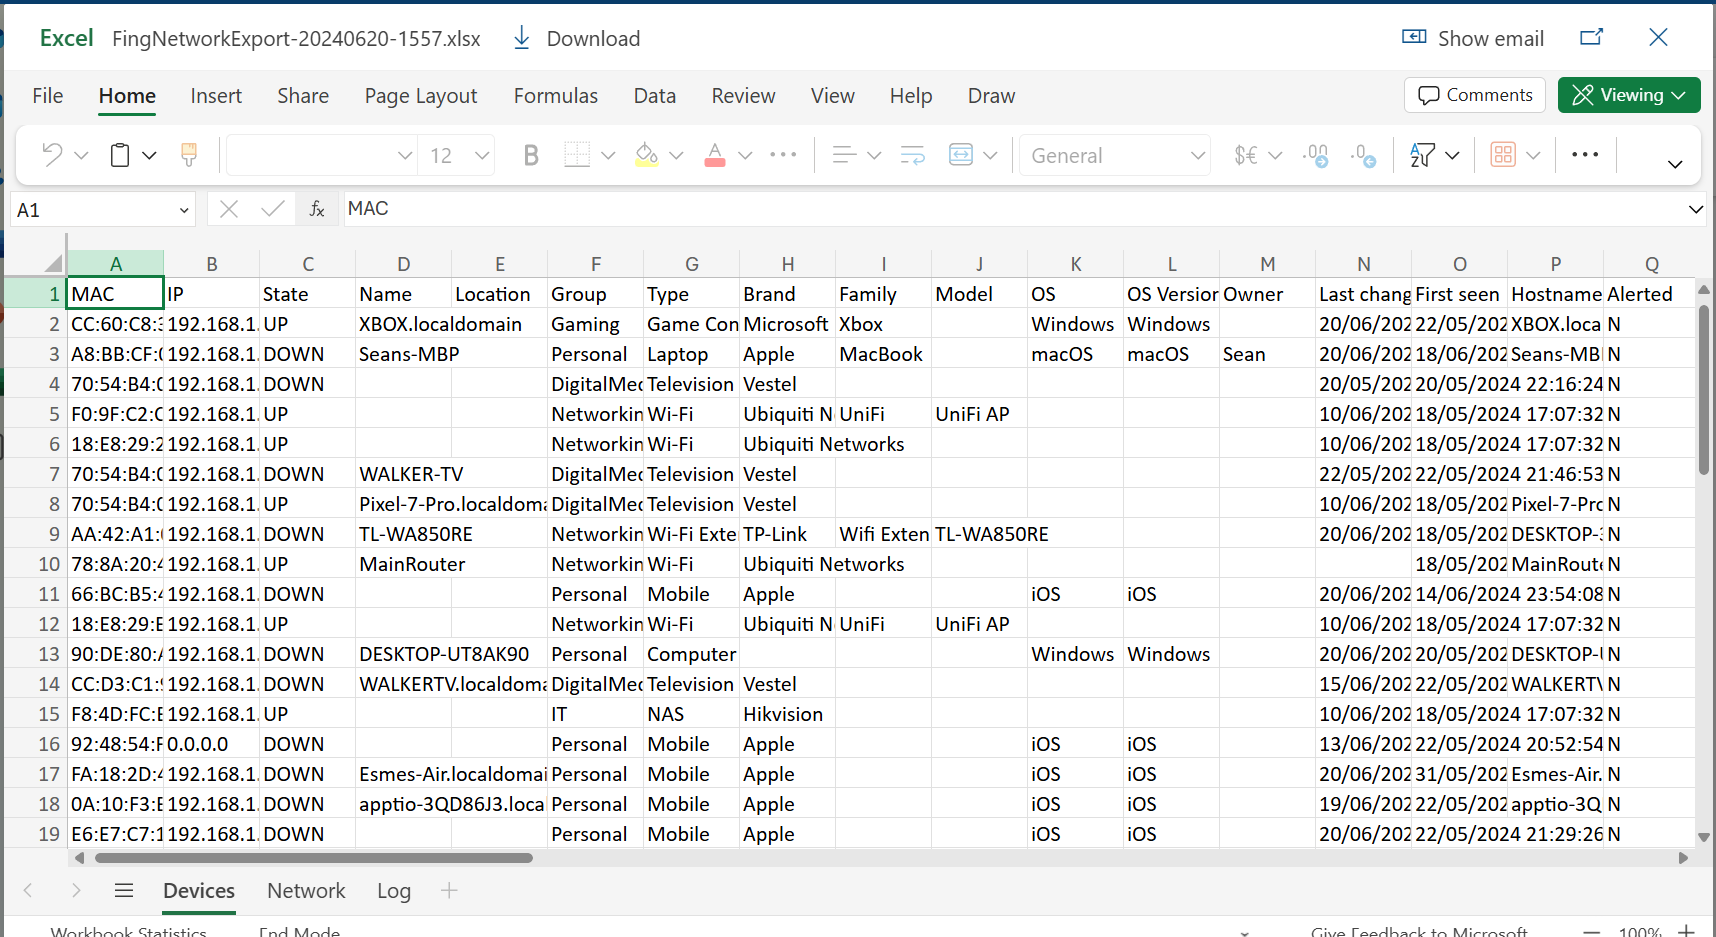The height and width of the screenshot is (937, 1716).
Task: Open the ribbon overflow ellipsis menu
Action: [x=1585, y=155]
